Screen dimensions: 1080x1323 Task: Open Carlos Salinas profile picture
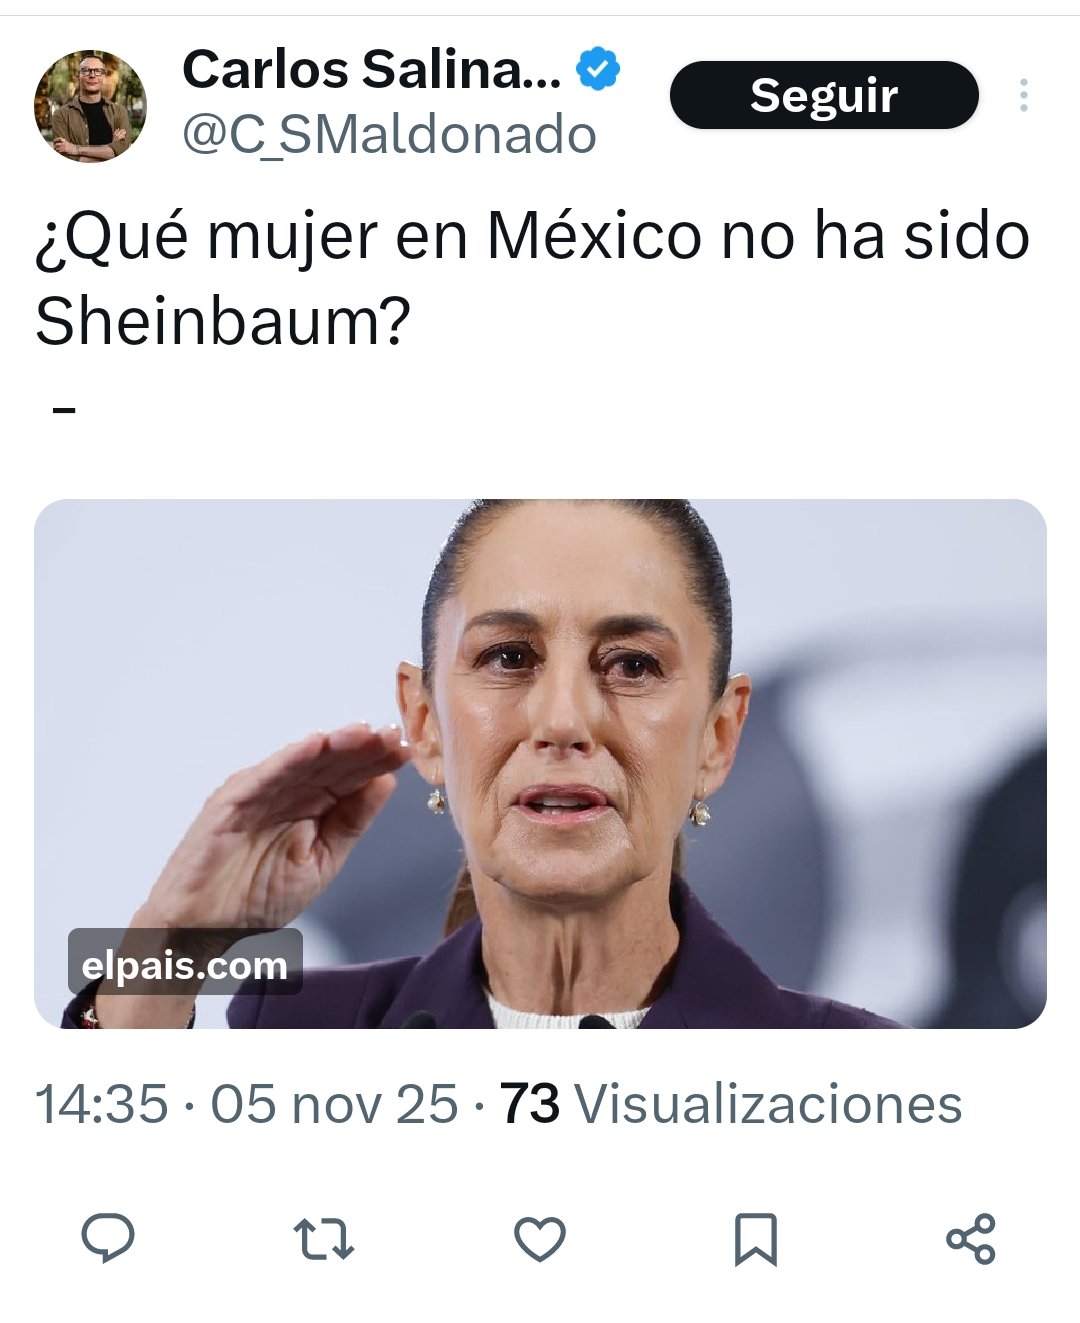tap(90, 106)
